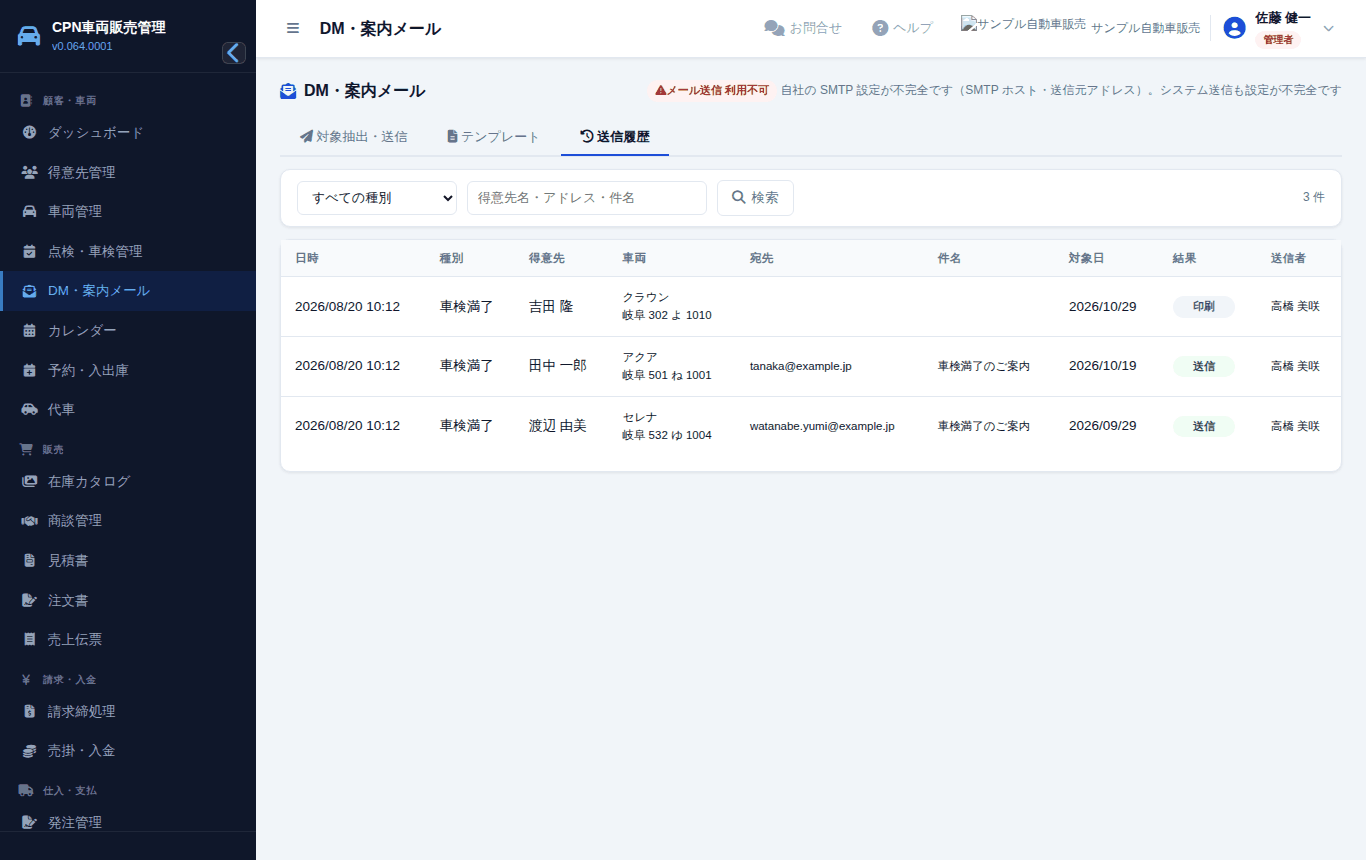Click the 車両管理 car icon

click(x=29, y=211)
